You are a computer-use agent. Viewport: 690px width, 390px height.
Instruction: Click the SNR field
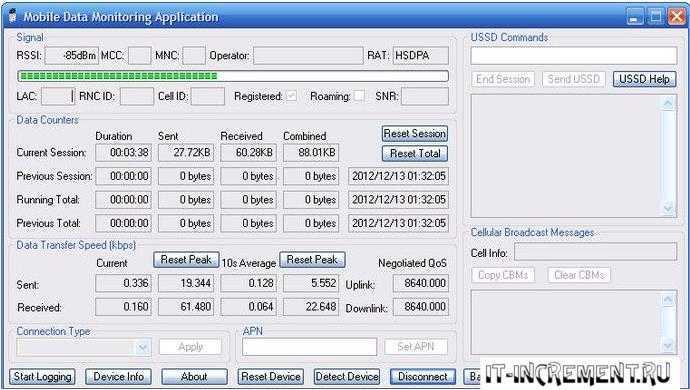425,96
